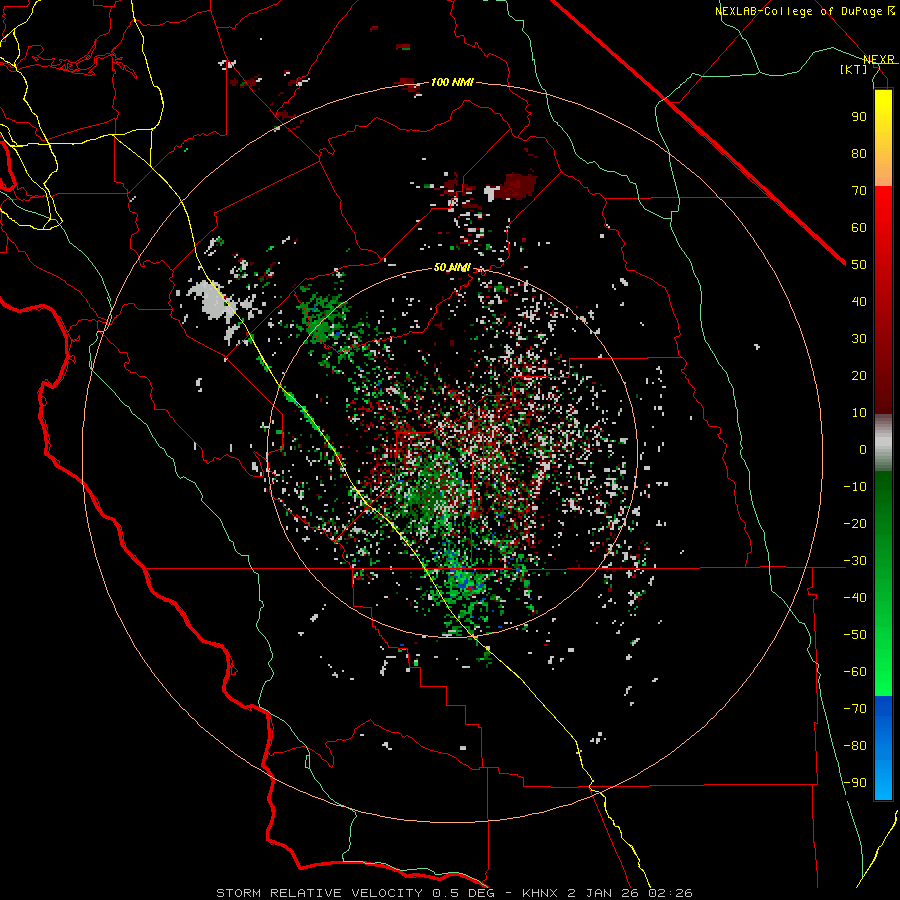Viewport: 900px width, 900px height.
Task: Click the 90 value on the velocity scale
Action: click(x=859, y=117)
